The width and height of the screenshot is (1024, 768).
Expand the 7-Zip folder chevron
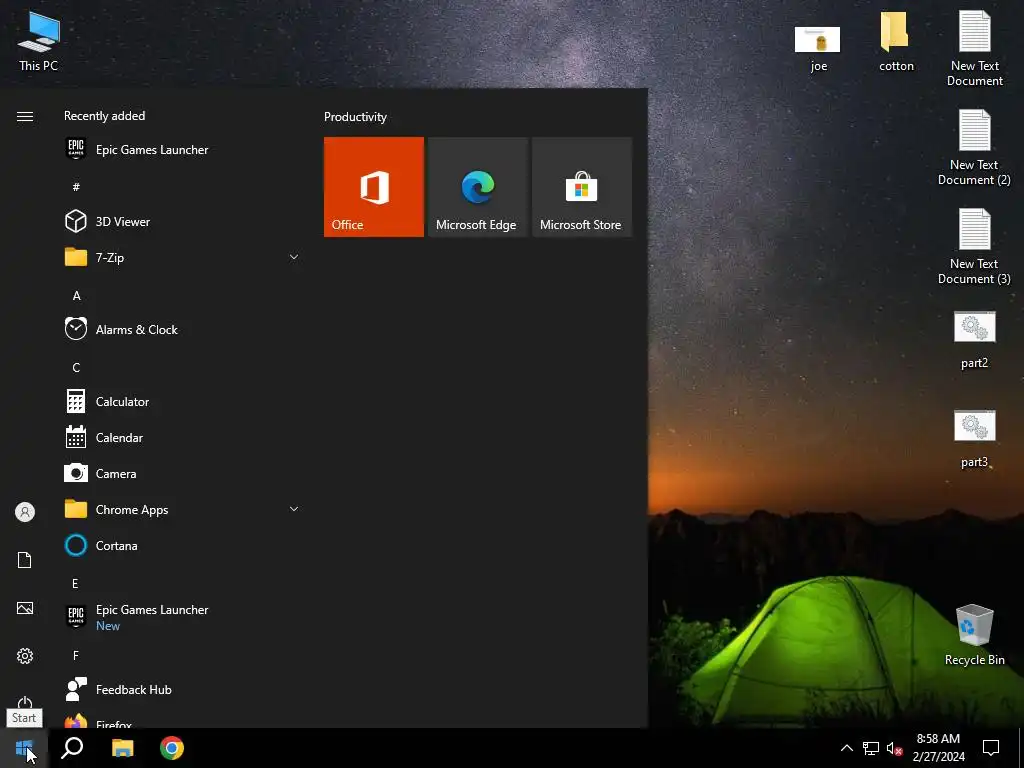point(294,257)
